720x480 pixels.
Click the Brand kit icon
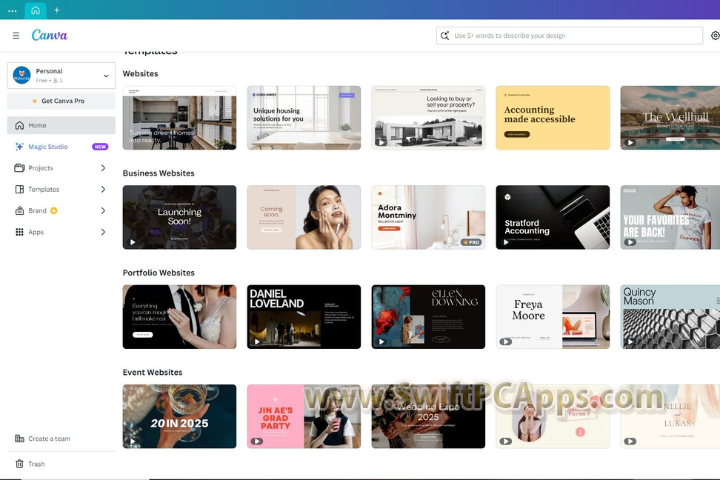pyautogui.click(x=19, y=211)
